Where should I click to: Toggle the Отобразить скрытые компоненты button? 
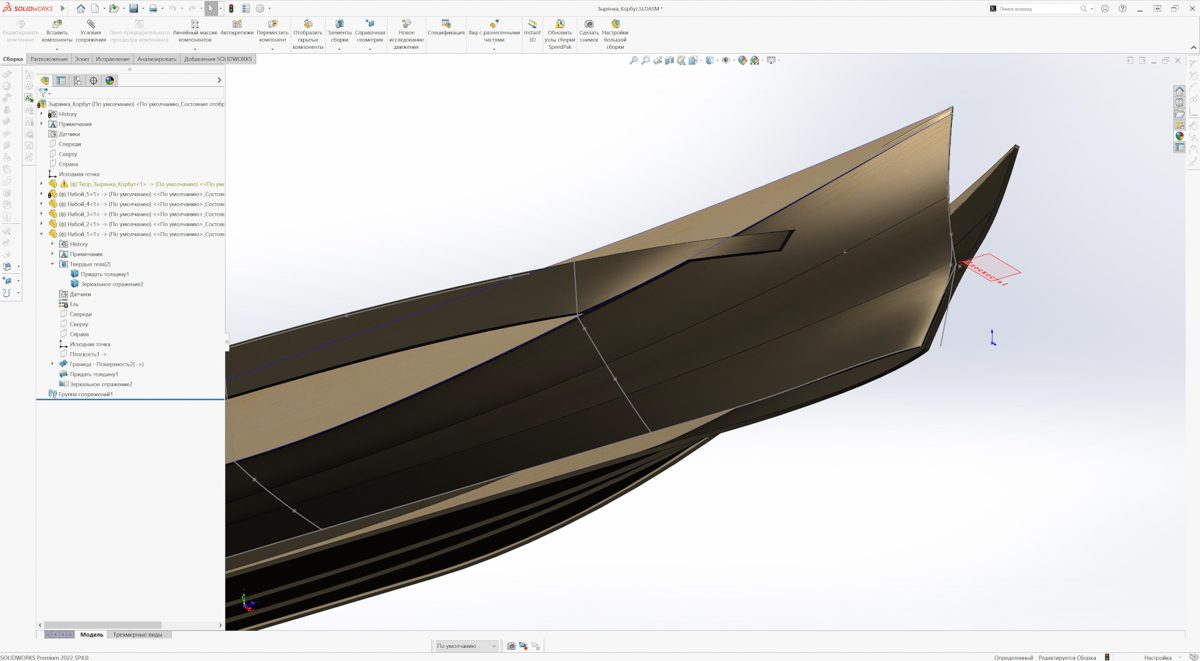click(307, 30)
